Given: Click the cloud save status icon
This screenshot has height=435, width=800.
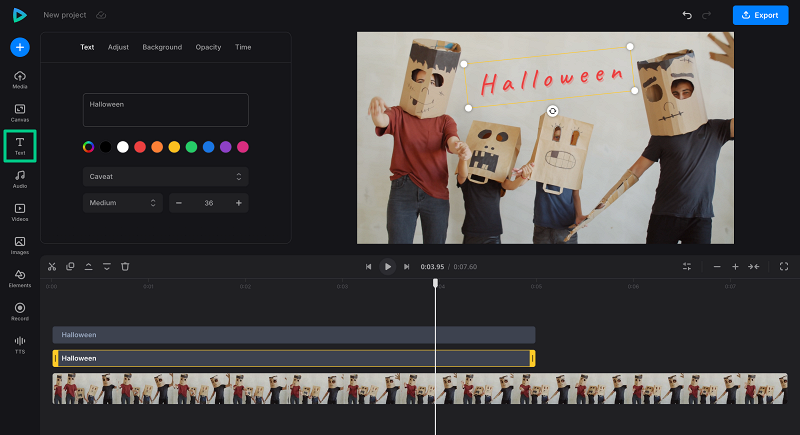Looking at the screenshot, I should tap(101, 15).
